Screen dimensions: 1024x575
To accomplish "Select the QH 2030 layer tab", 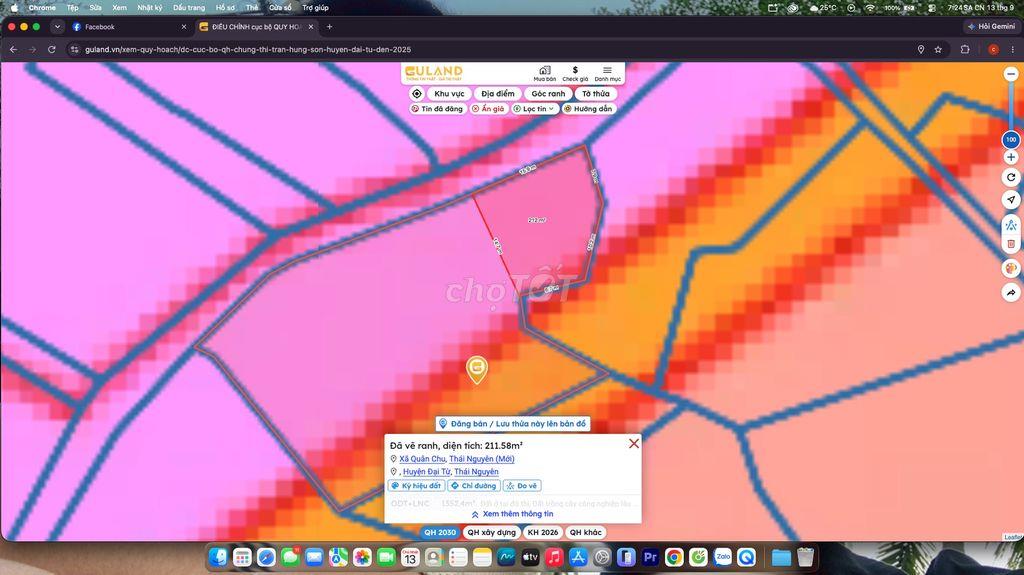I will pyautogui.click(x=440, y=533).
